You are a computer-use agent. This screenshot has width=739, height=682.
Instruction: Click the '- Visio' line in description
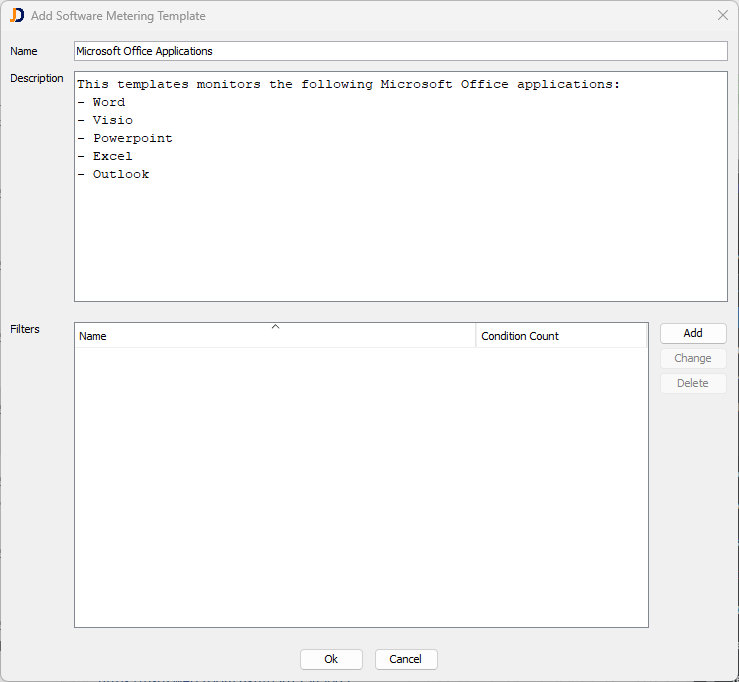[105, 120]
